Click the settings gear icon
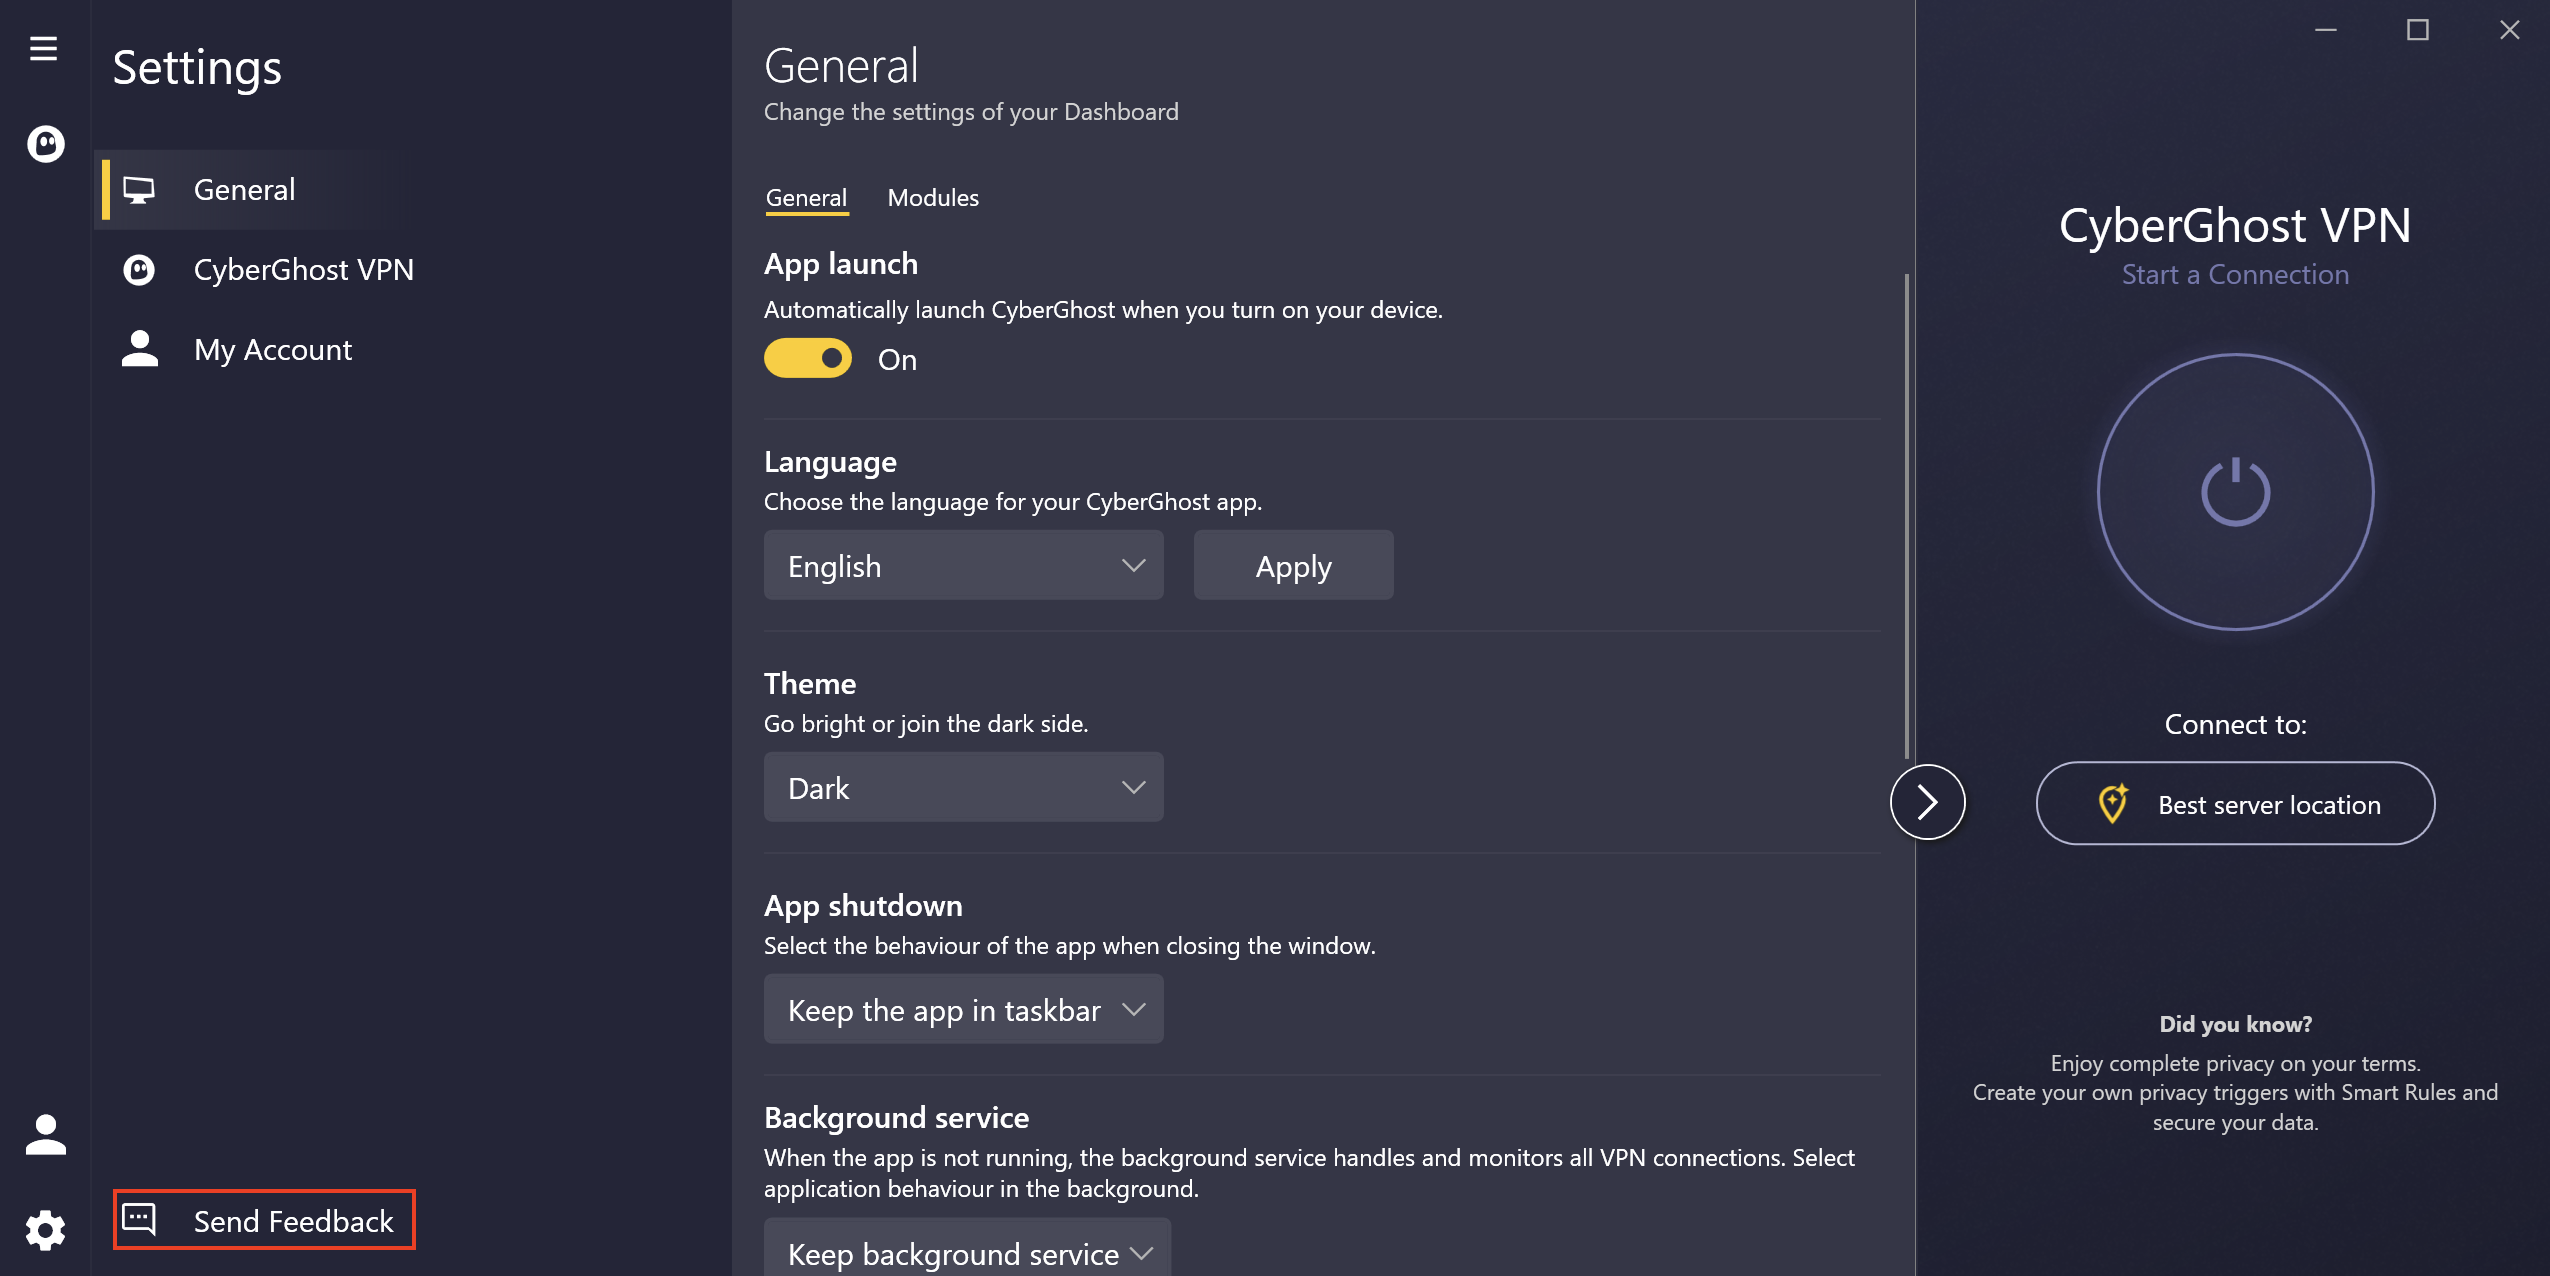 click(x=45, y=1229)
